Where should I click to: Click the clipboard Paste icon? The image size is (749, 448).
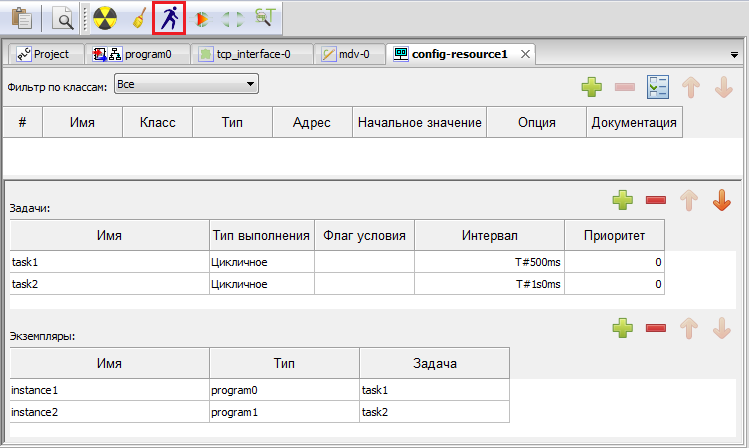[x=21, y=17]
